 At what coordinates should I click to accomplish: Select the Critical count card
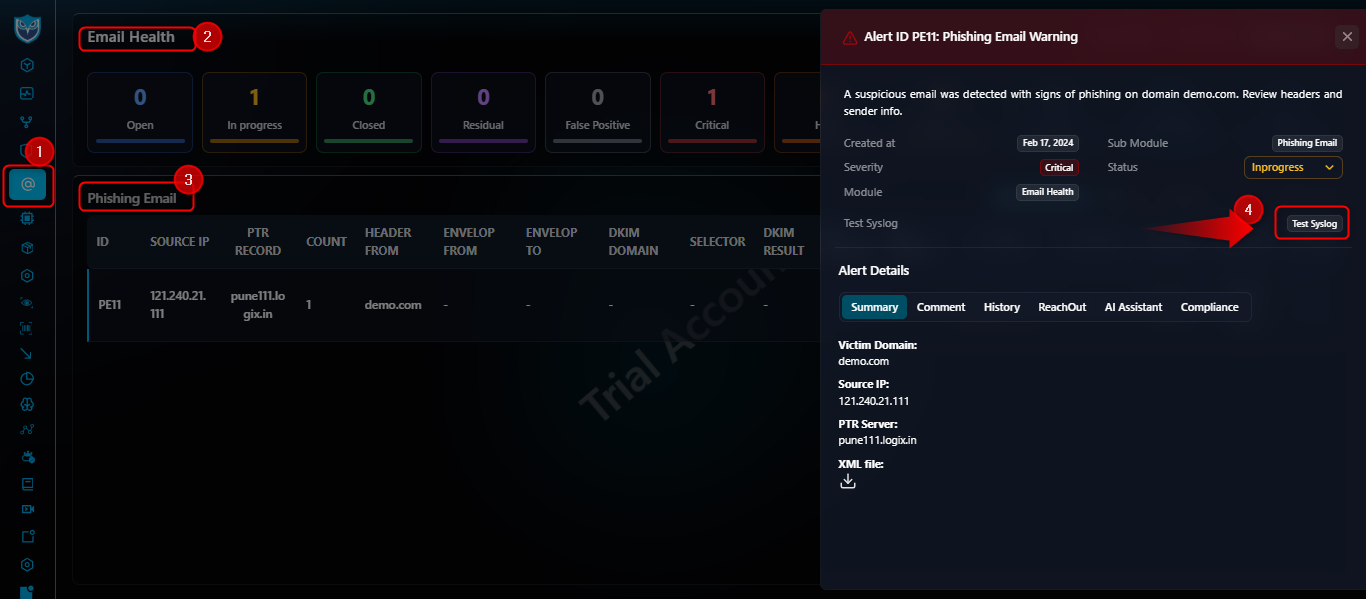pyautogui.click(x=712, y=112)
